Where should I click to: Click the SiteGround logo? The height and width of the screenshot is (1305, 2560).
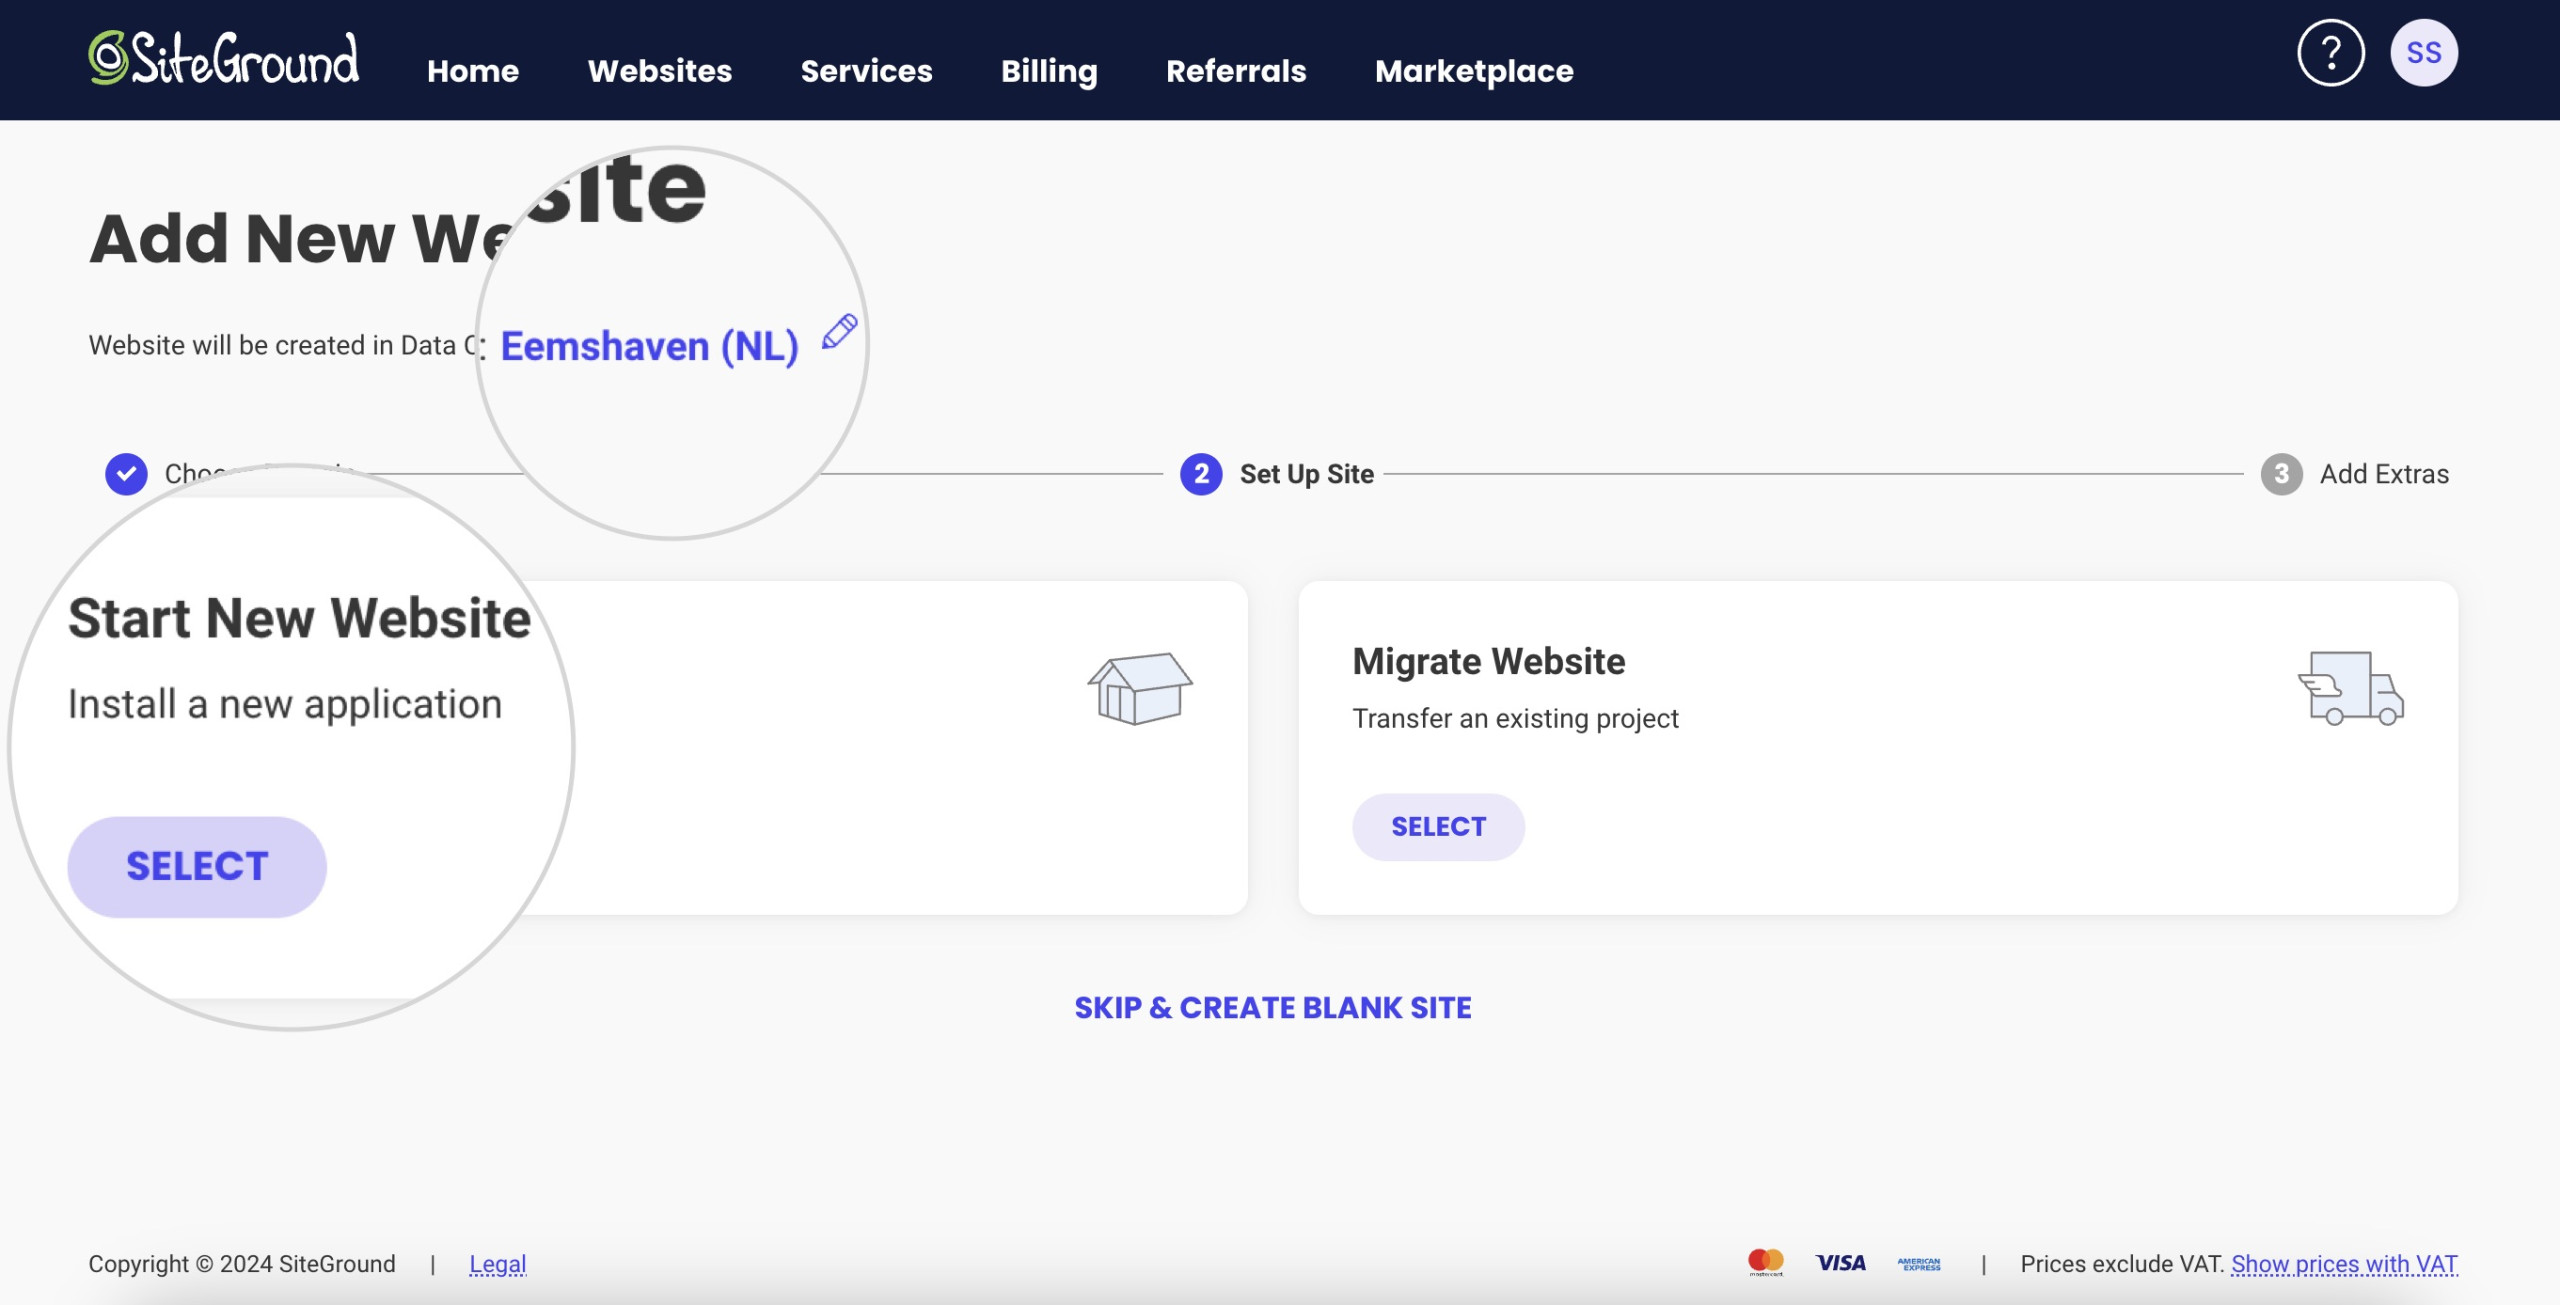point(224,57)
